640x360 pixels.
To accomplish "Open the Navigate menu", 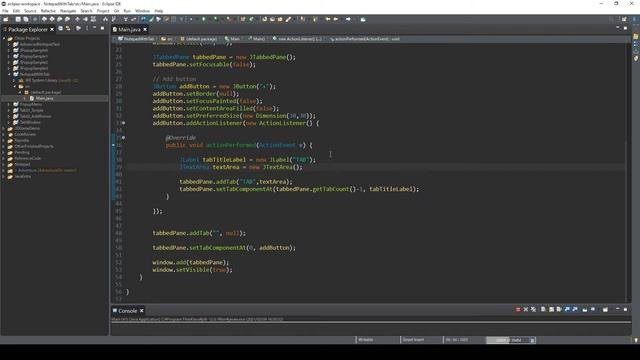I will tap(68, 11).
